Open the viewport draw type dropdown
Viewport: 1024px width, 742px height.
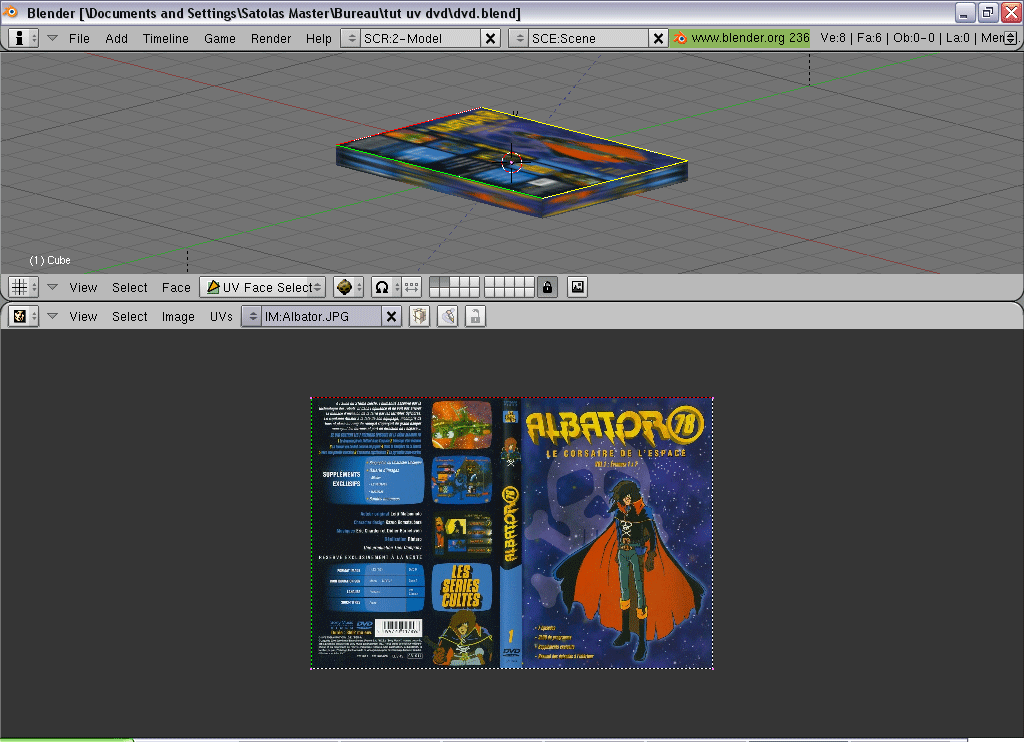tap(348, 287)
